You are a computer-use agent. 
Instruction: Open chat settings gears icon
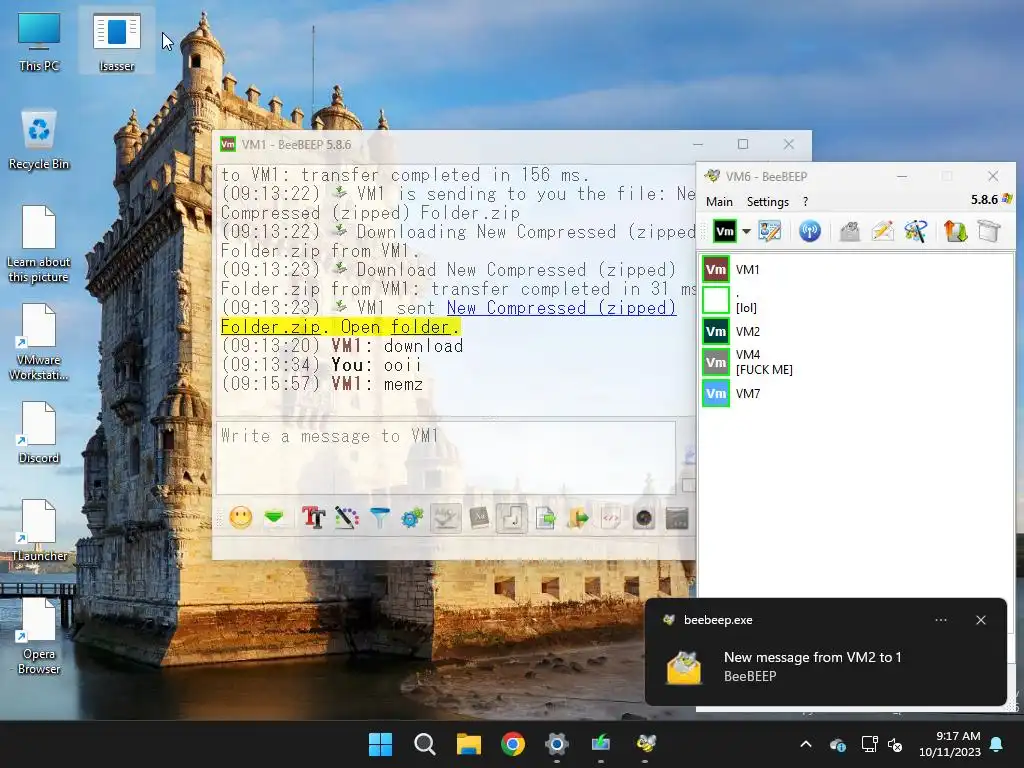[413, 519]
